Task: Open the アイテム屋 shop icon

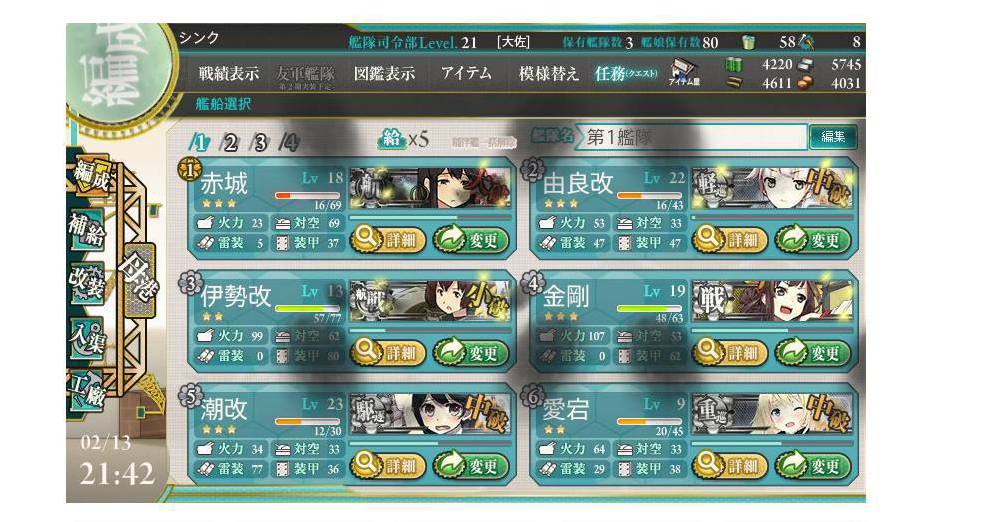Action: click(683, 73)
